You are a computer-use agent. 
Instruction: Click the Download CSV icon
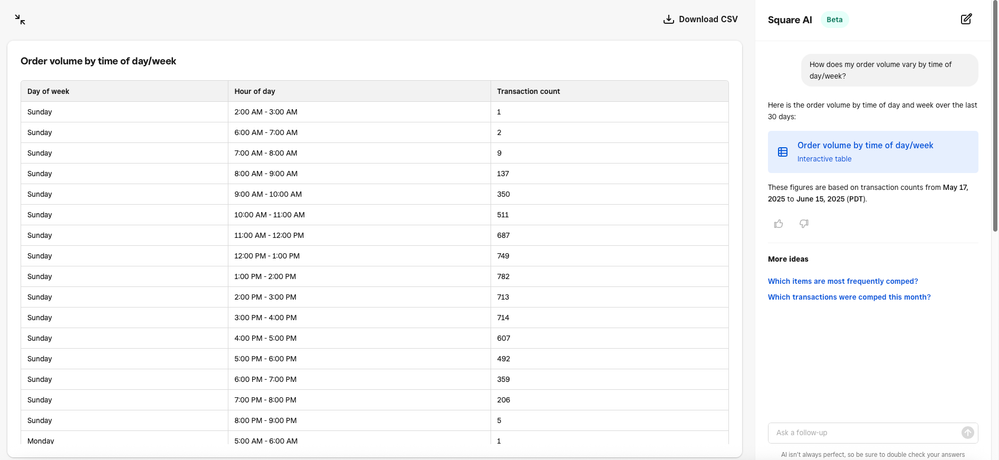pyautogui.click(x=669, y=19)
